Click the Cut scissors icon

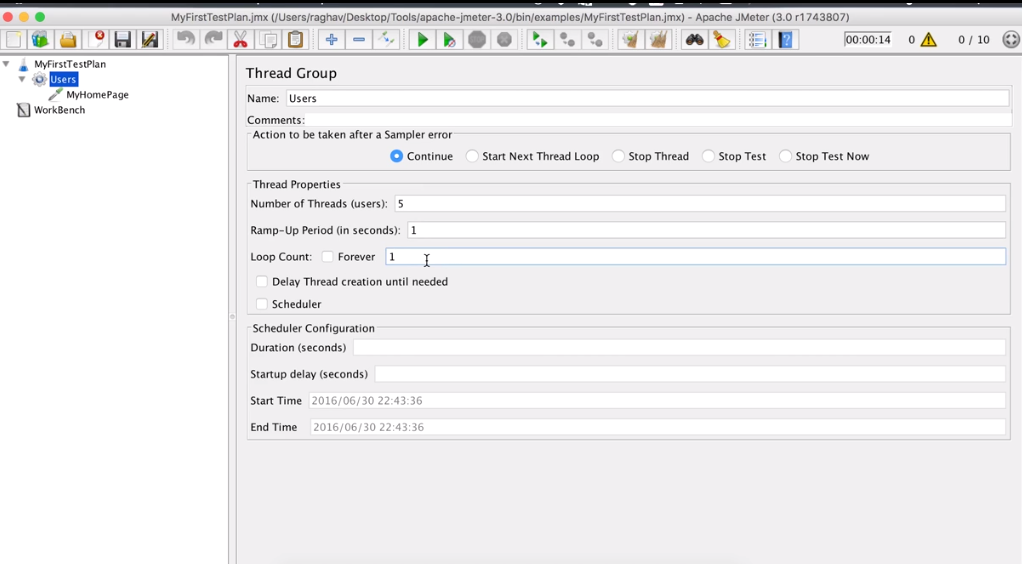[241, 40]
